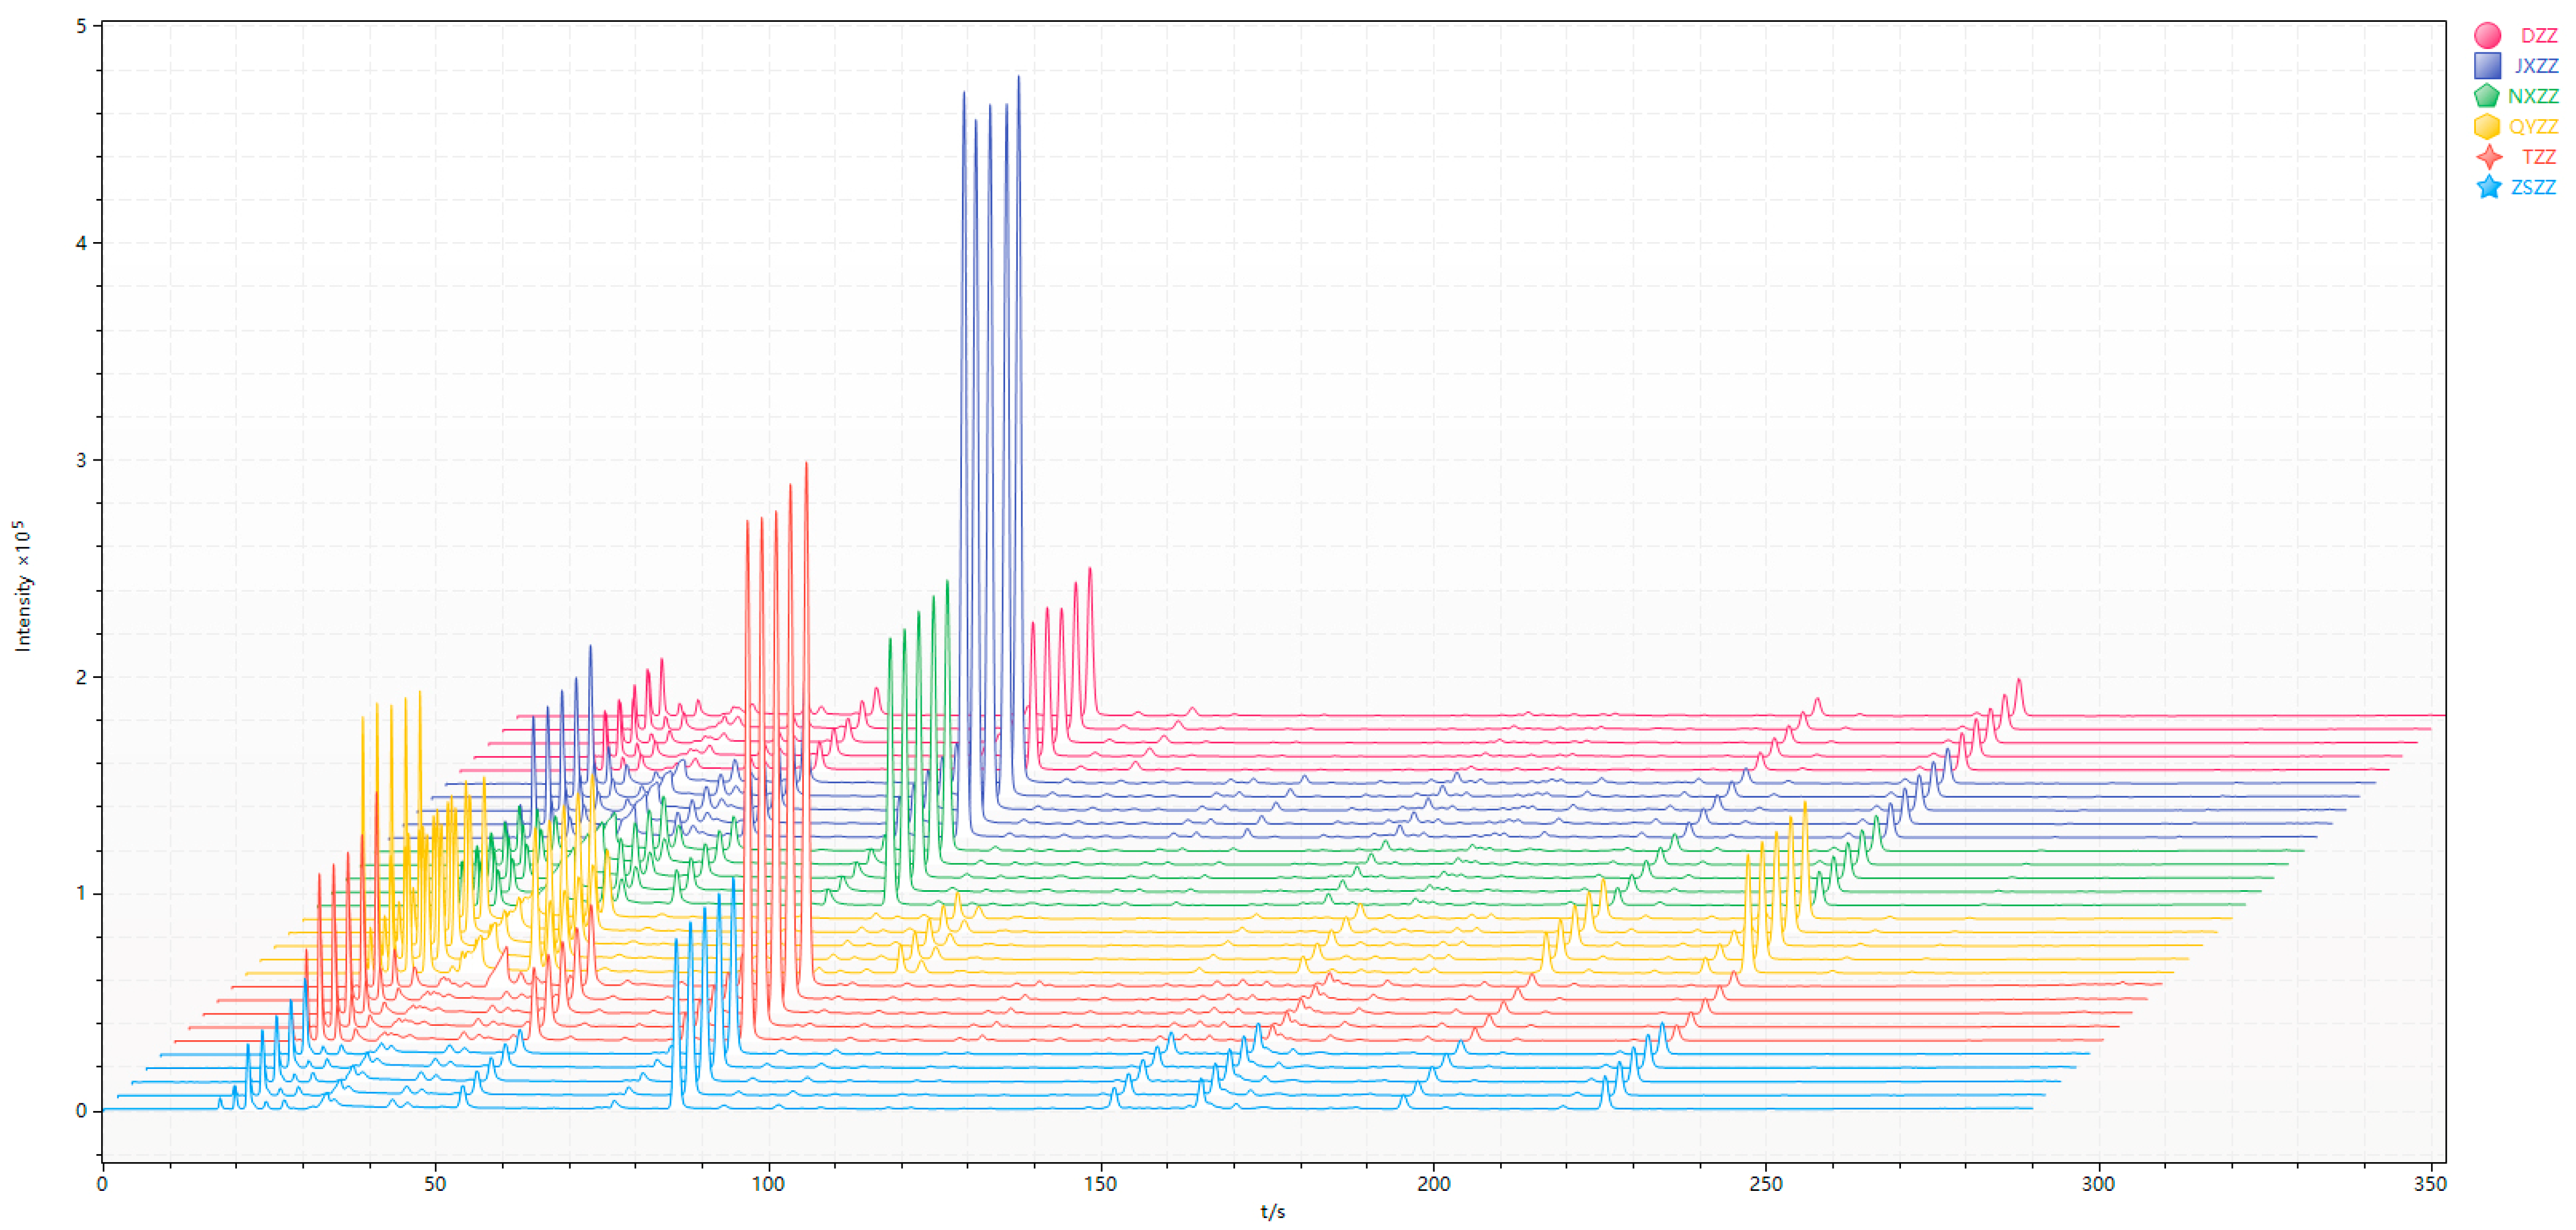Click the blue JXZZ square legend icon

tap(2487, 65)
